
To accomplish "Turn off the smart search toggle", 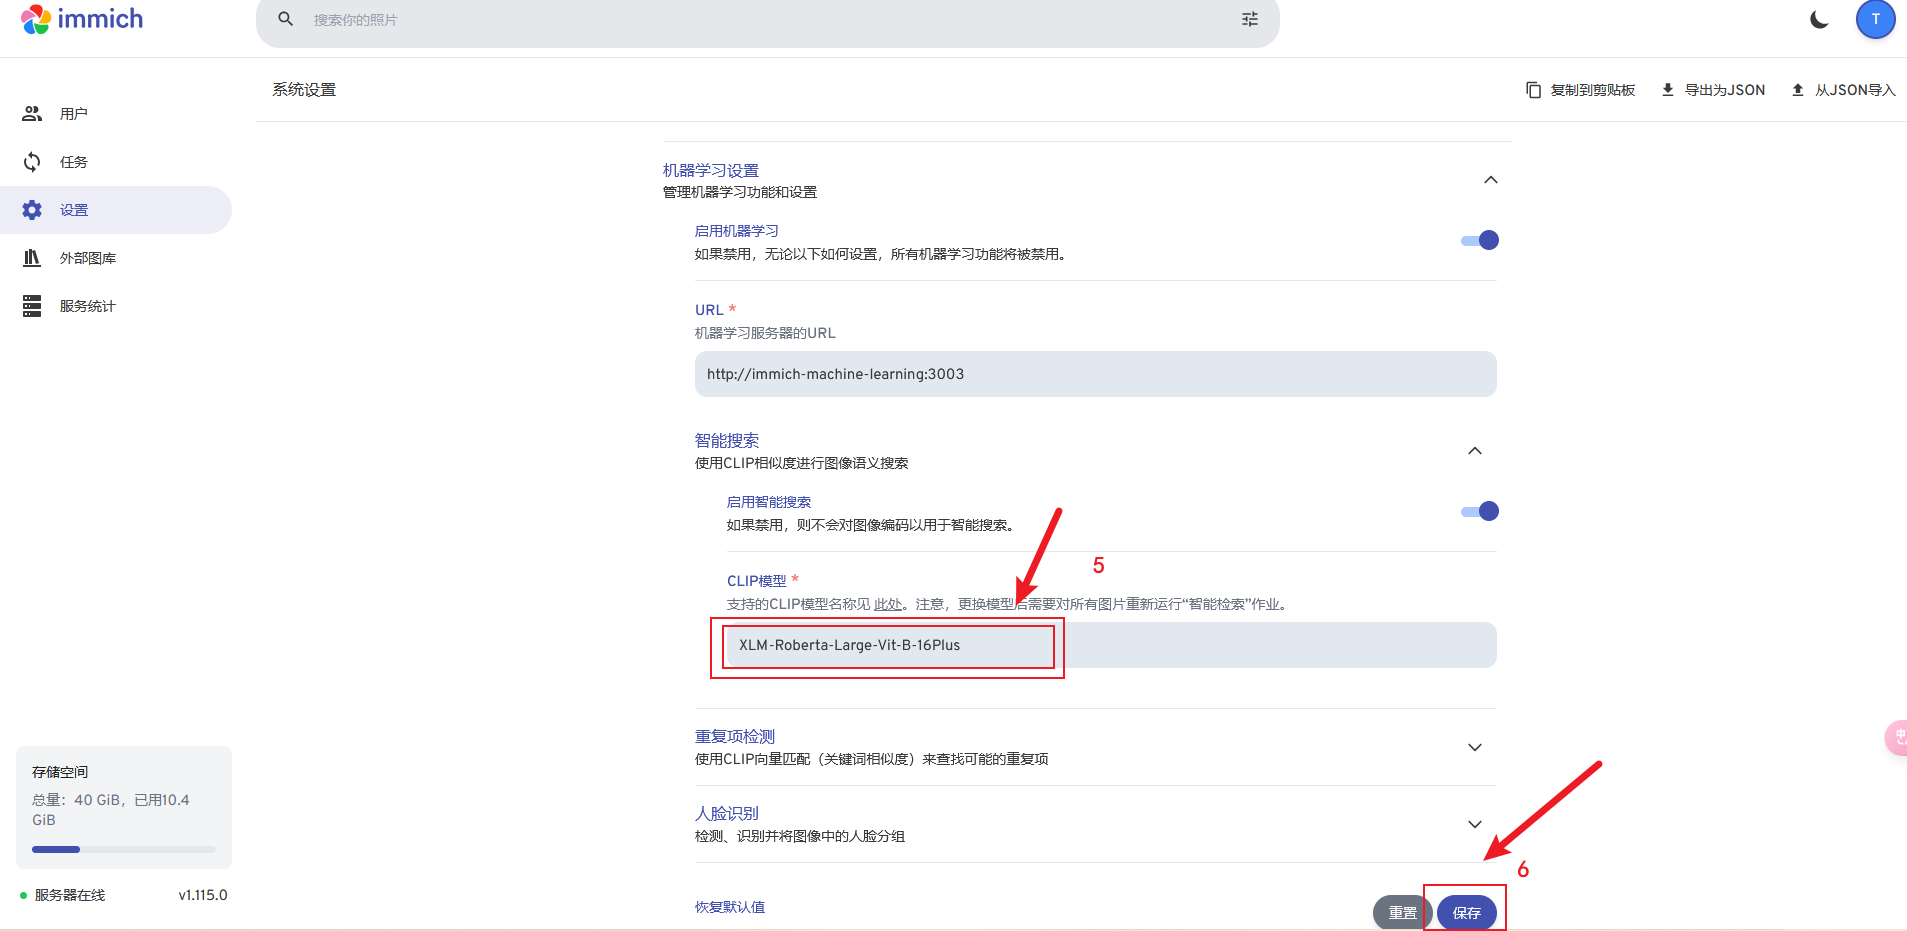I will point(1480,511).
